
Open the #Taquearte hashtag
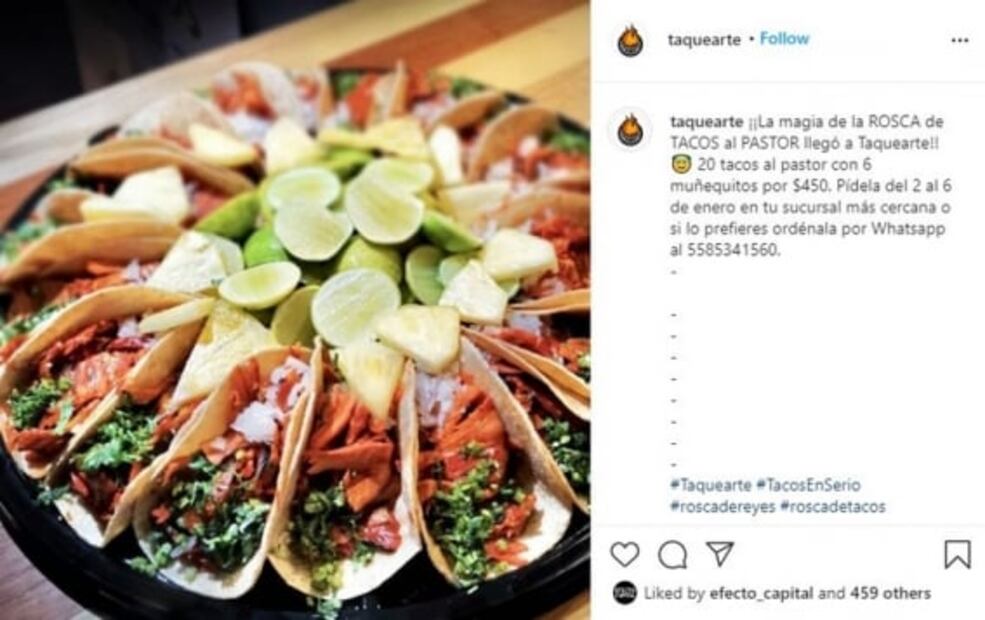point(710,485)
